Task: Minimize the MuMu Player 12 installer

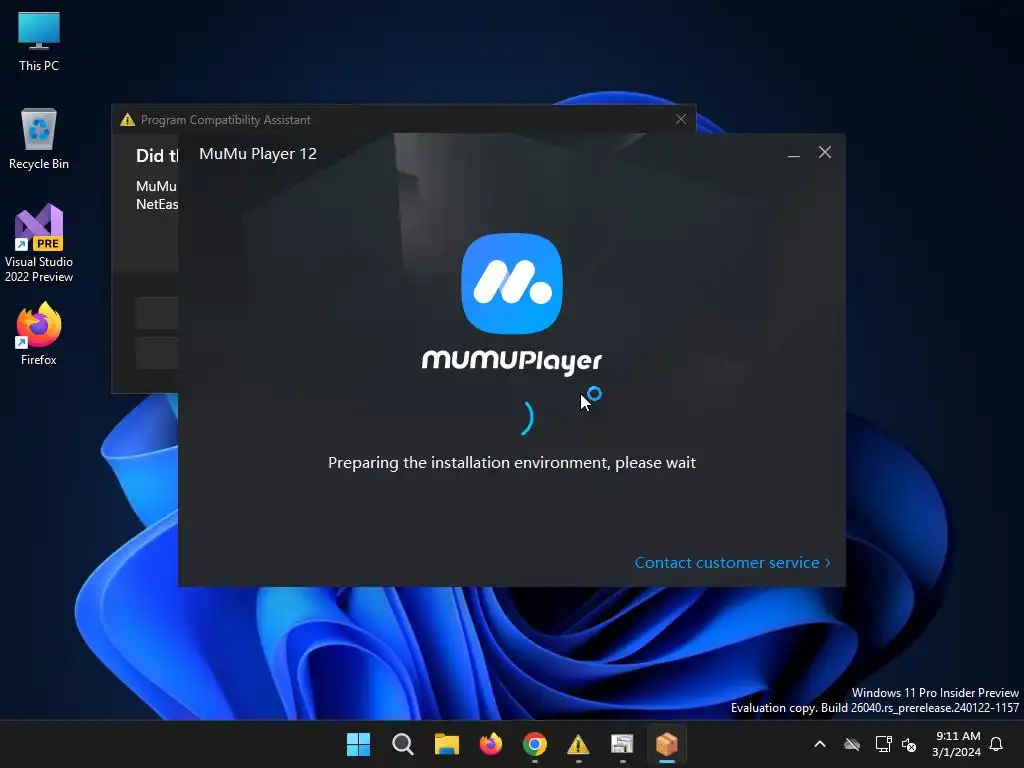Action: point(793,153)
